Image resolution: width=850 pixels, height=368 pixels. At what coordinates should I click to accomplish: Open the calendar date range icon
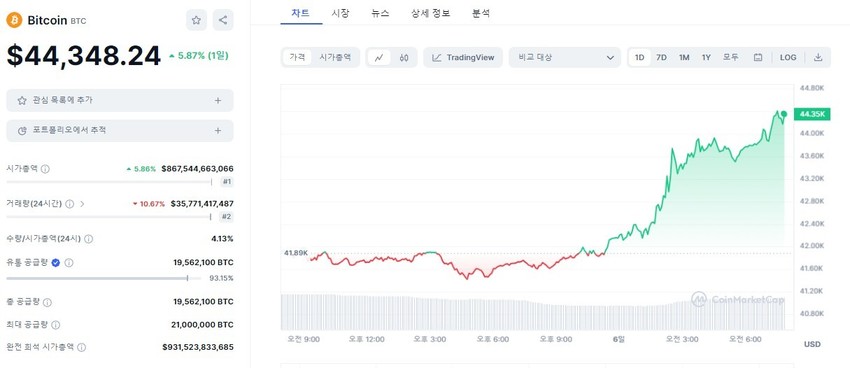click(758, 57)
